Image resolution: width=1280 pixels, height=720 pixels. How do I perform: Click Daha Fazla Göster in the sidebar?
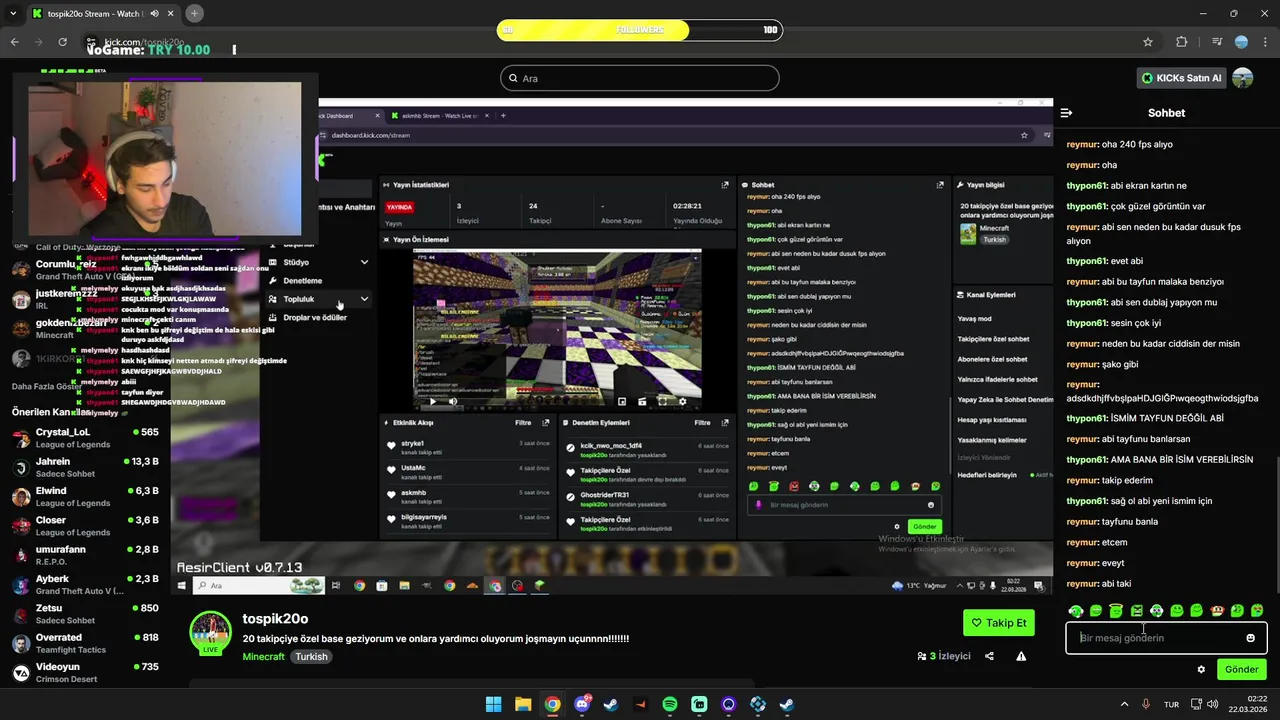47,386
